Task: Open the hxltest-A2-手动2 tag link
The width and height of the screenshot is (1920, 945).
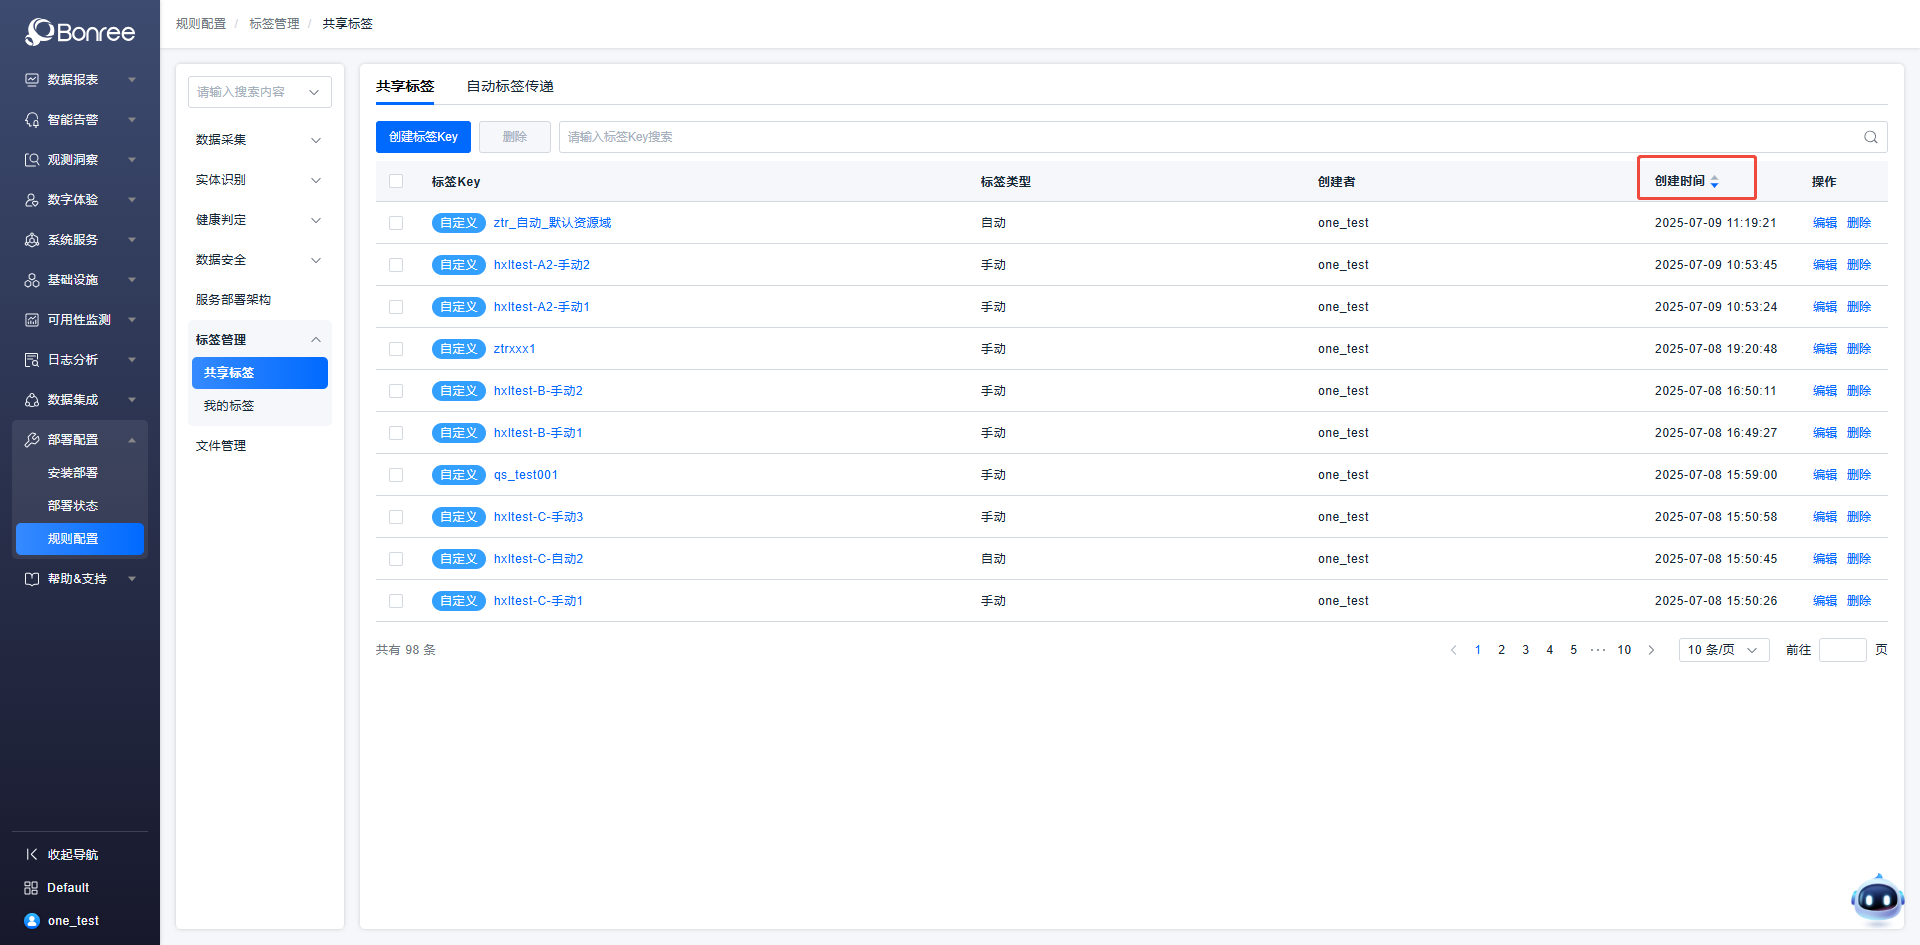Action: tap(541, 265)
